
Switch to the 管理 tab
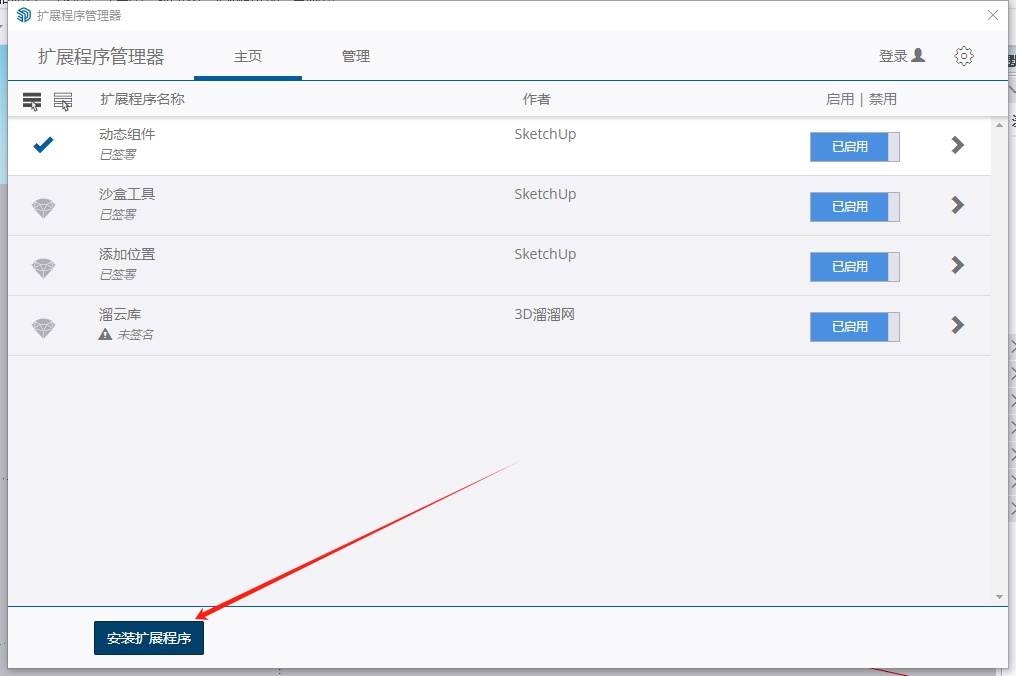pyautogui.click(x=356, y=56)
